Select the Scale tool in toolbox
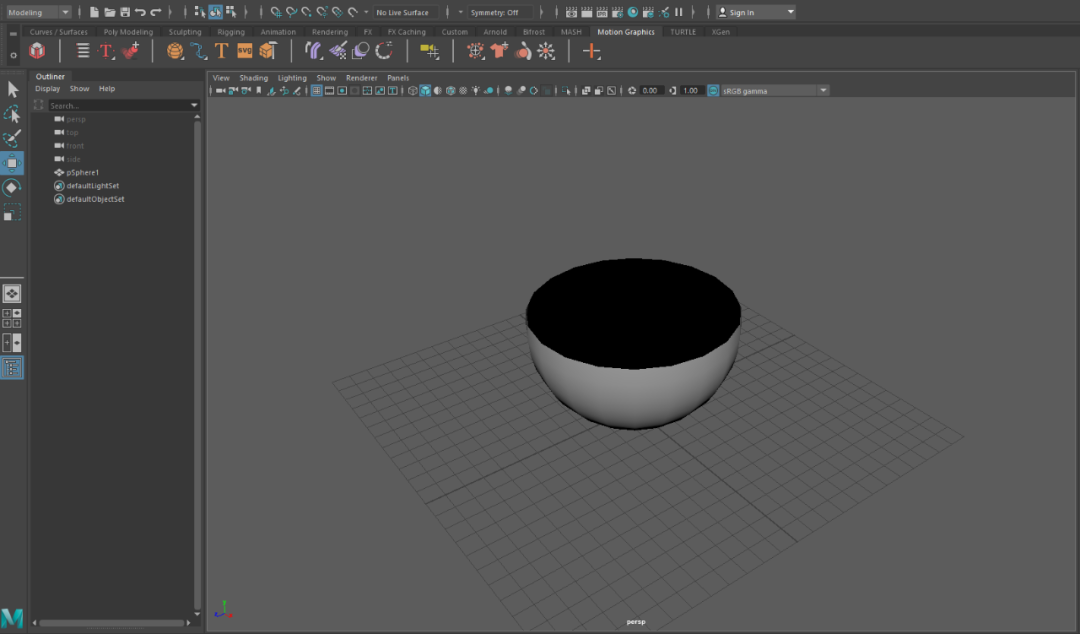 (x=12, y=213)
